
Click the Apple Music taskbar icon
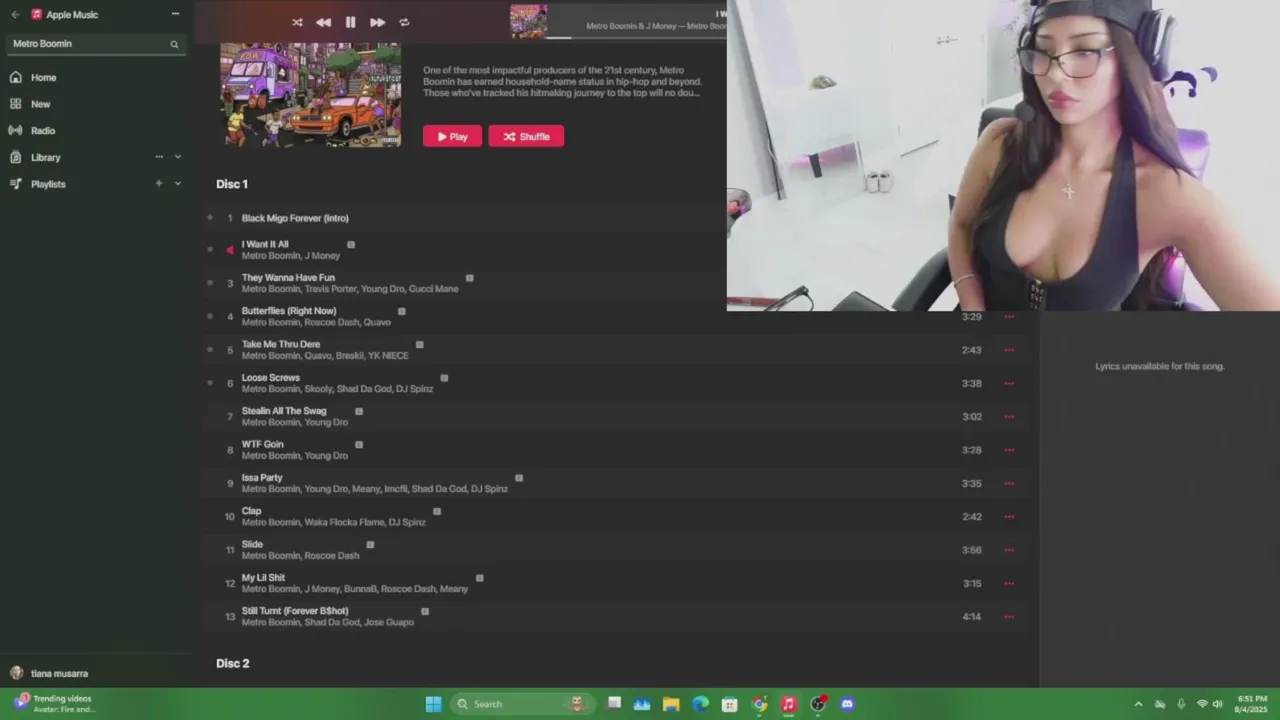[x=789, y=704]
